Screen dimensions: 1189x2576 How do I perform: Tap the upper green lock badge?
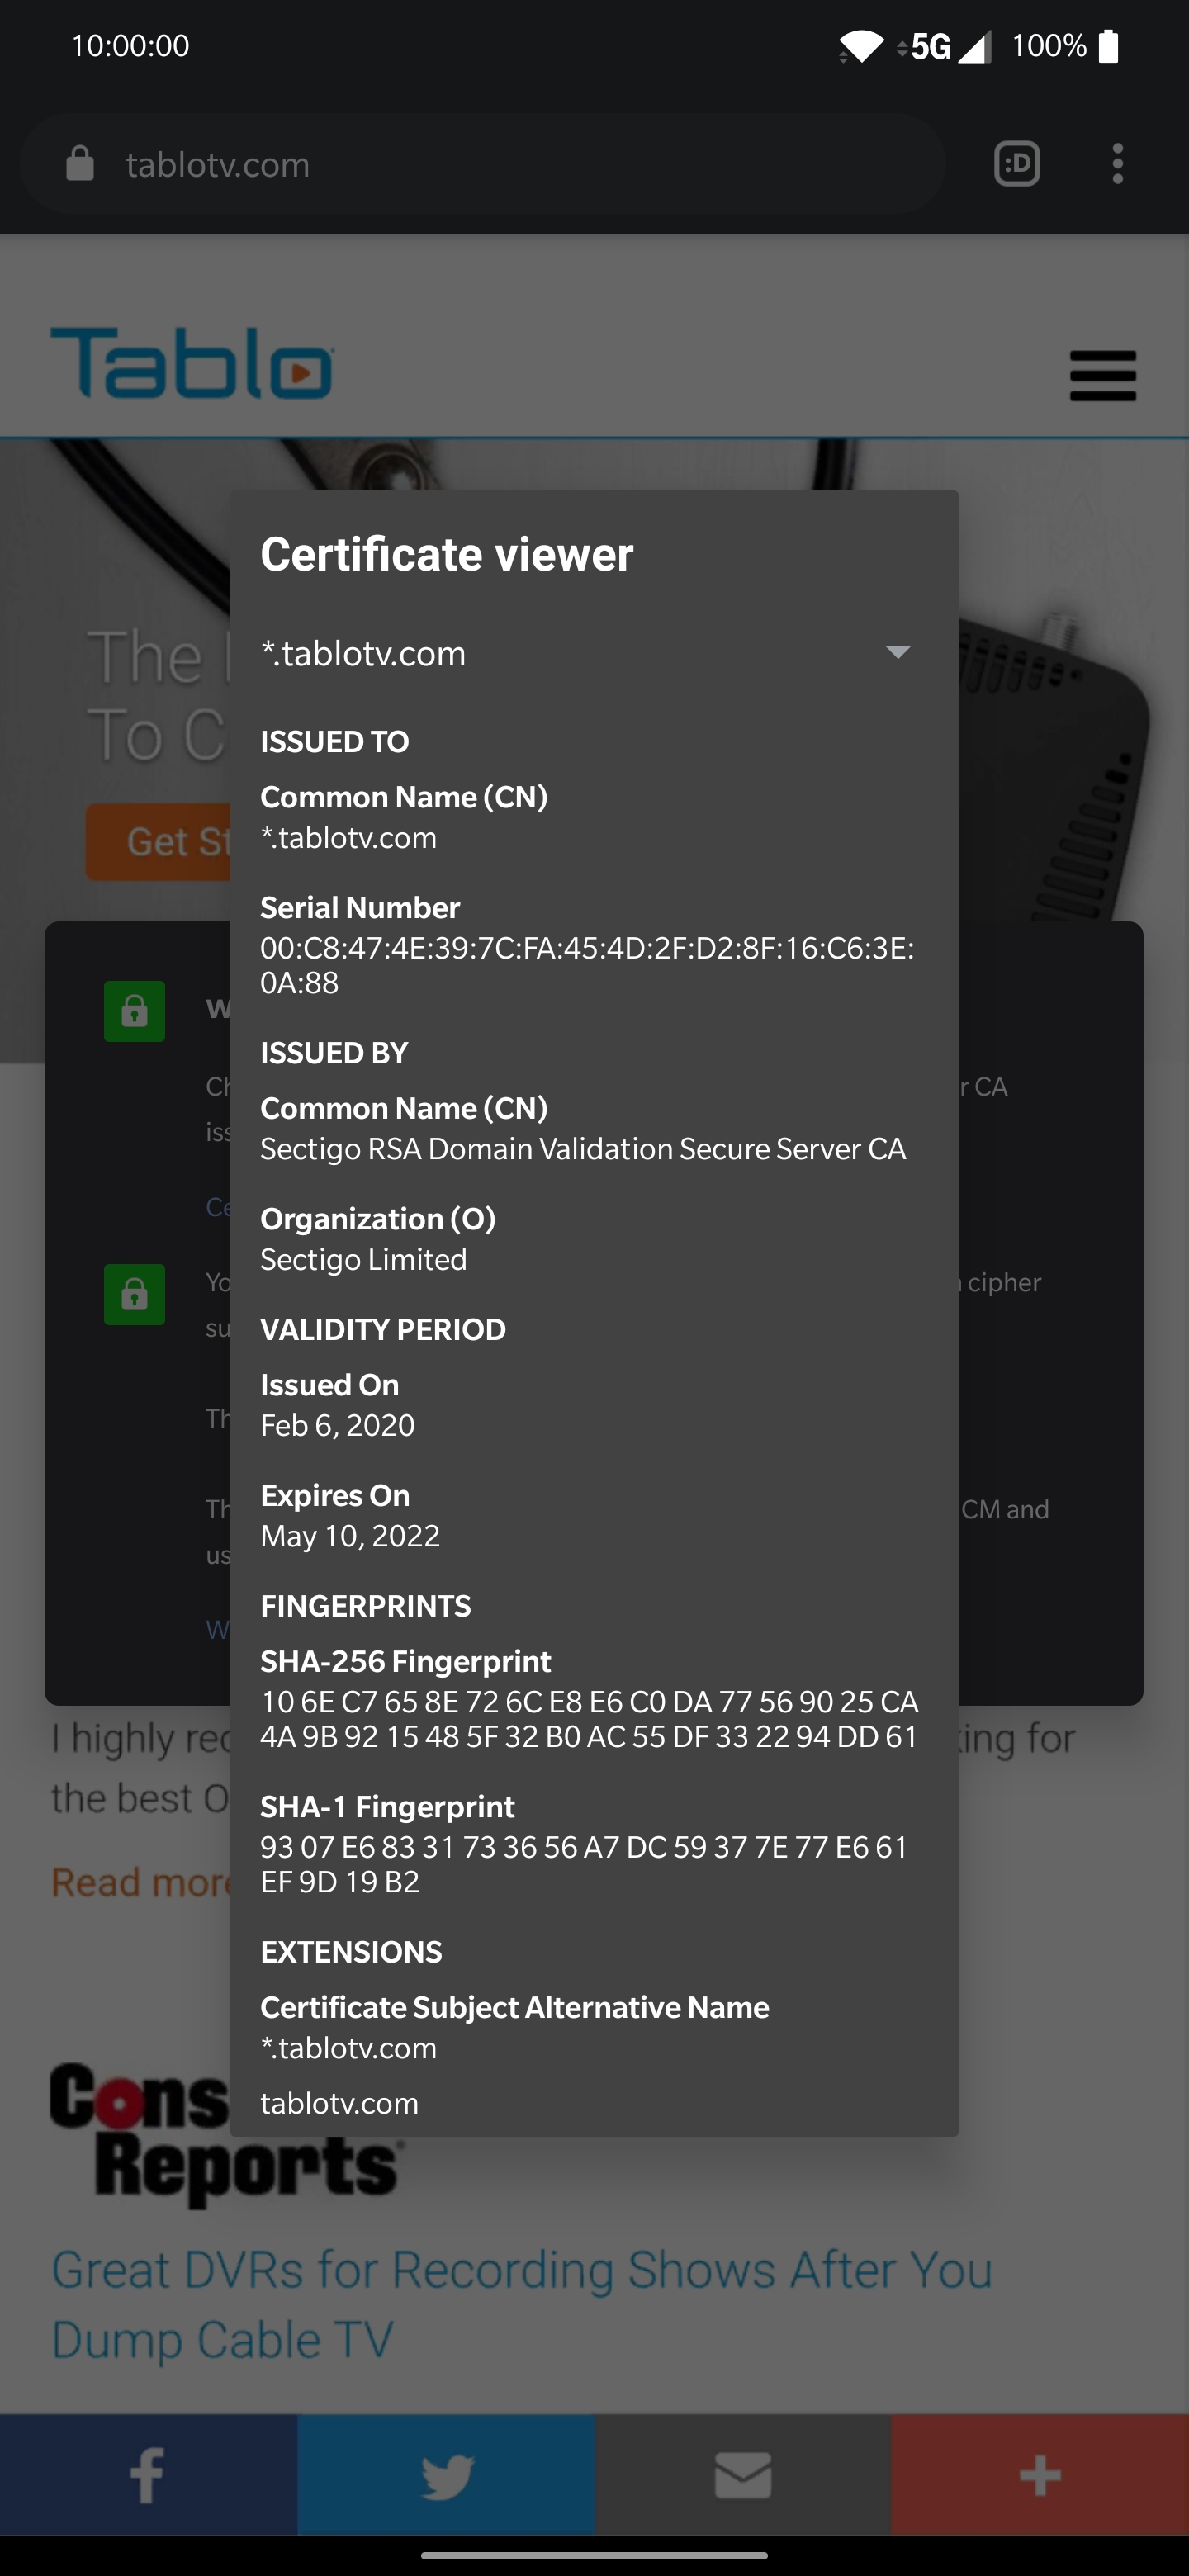point(134,1011)
